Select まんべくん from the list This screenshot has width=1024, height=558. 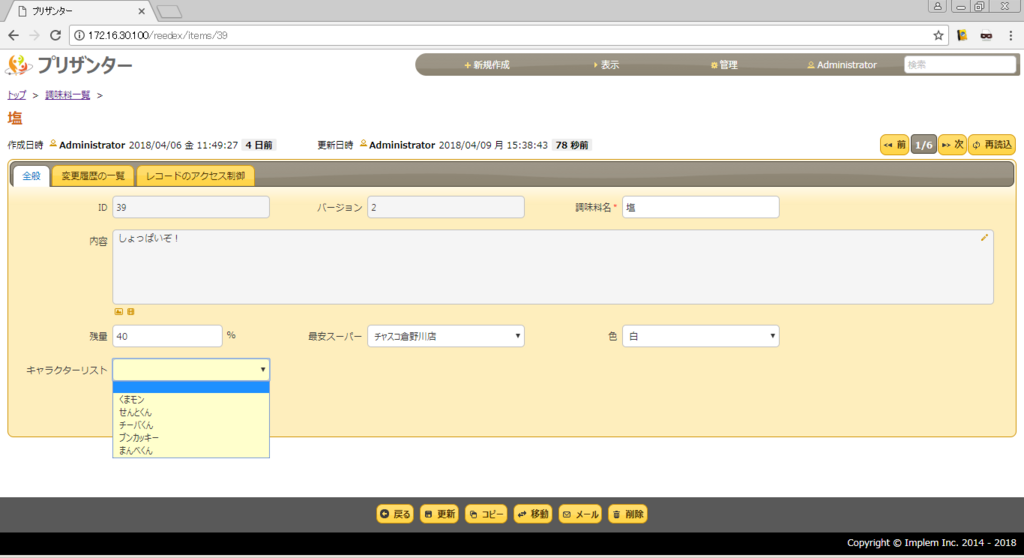191,450
